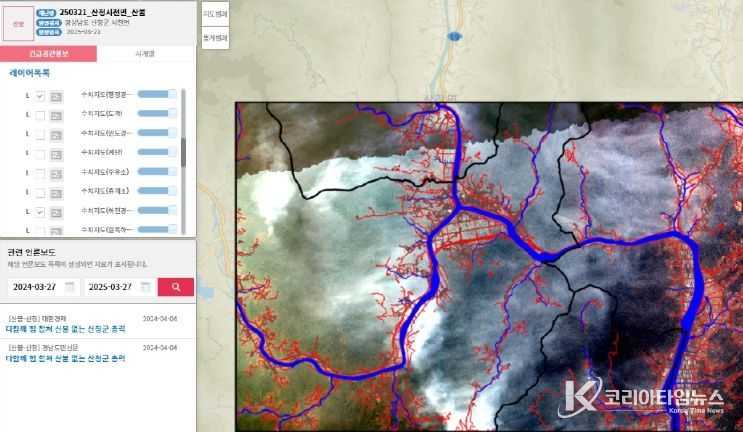Click the layer icon in the seventh layer row
Screen dimensions: 743x432
tap(57, 213)
